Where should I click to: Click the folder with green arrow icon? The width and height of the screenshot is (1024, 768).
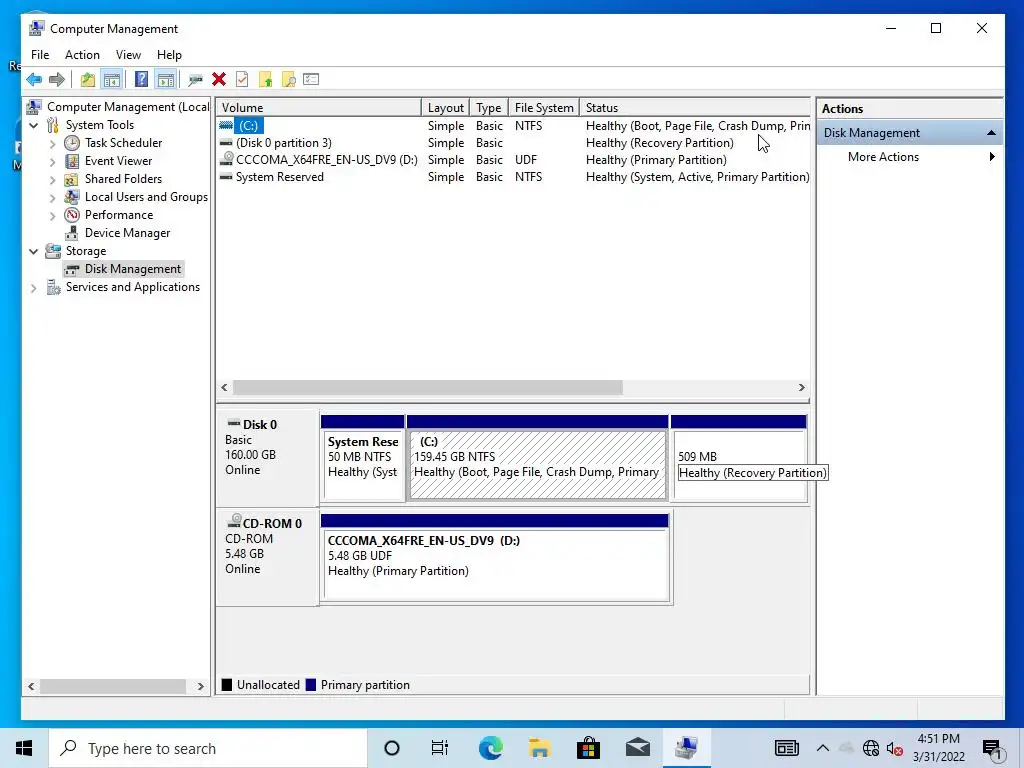point(265,80)
